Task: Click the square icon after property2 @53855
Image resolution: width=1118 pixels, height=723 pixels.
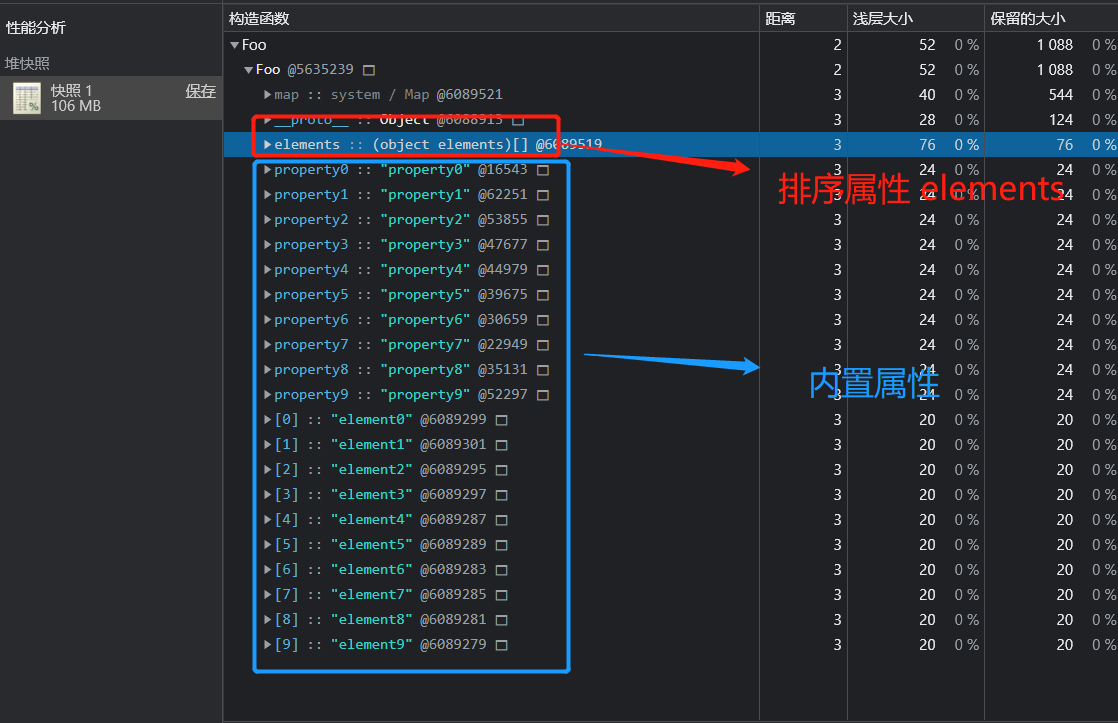Action: pos(543,220)
